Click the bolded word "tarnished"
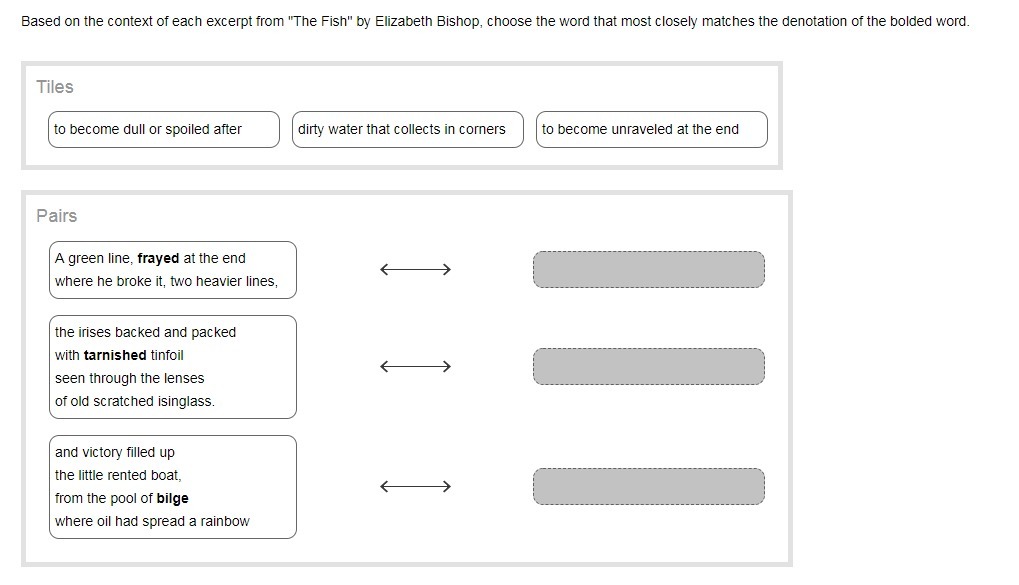 coord(115,355)
